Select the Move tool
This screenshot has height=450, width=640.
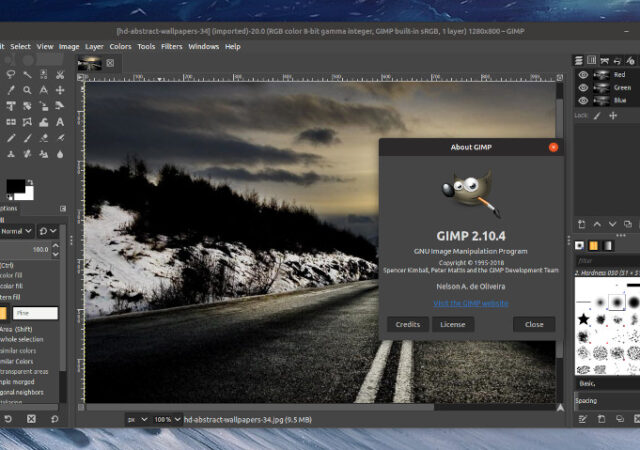click(60, 90)
